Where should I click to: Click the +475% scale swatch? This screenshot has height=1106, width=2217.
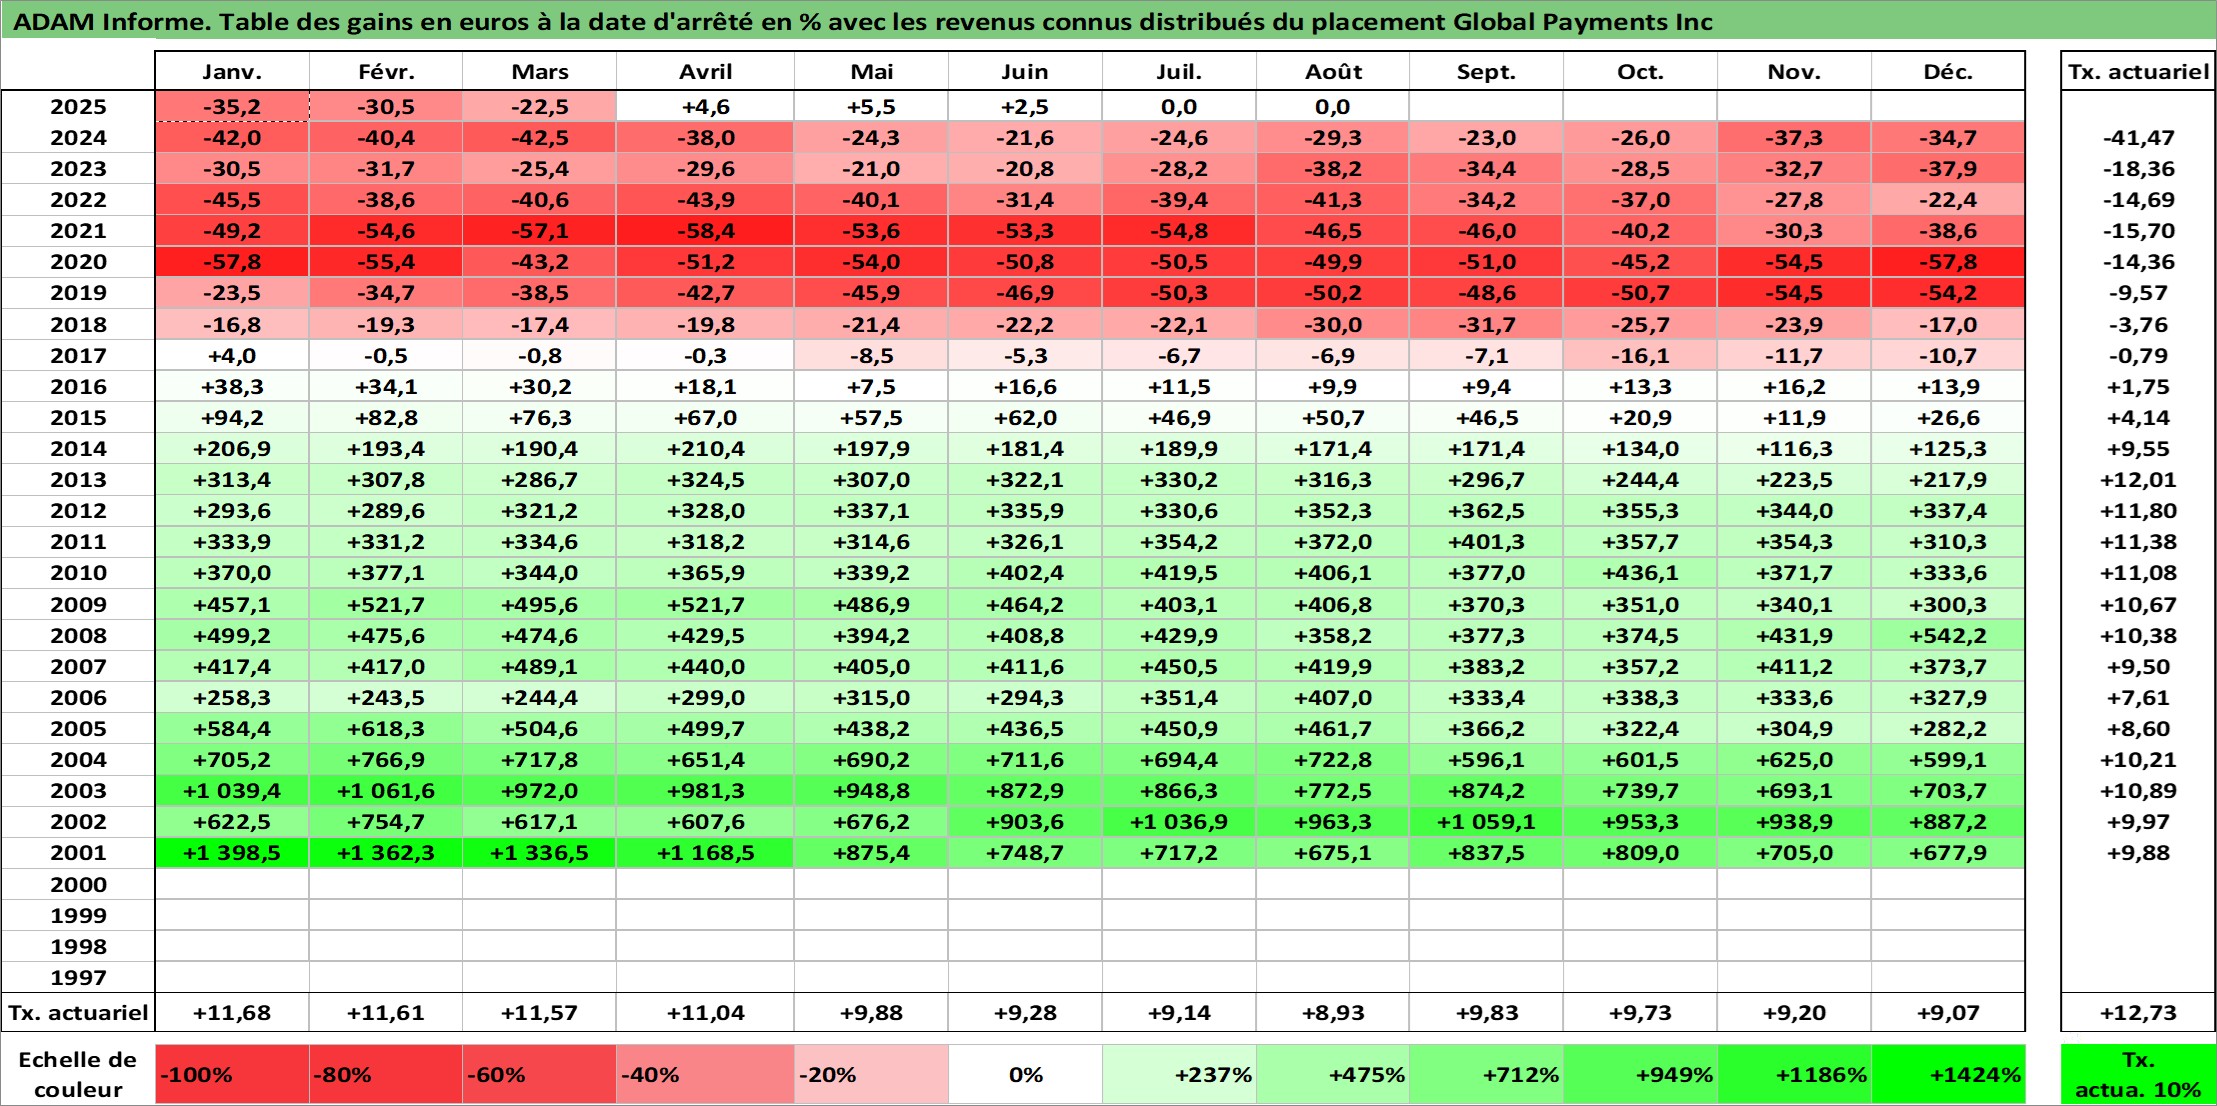pyautogui.click(x=1333, y=1075)
